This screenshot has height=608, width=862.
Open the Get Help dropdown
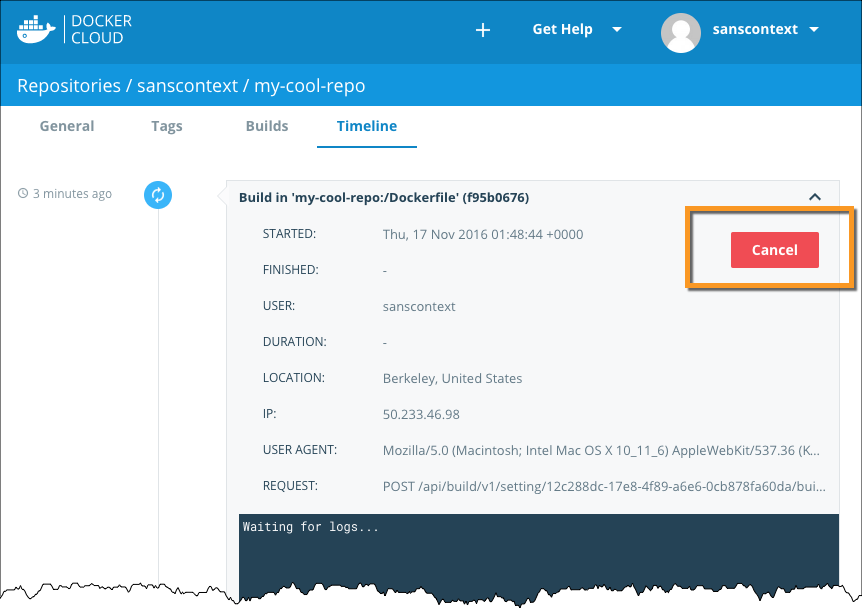(x=577, y=30)
